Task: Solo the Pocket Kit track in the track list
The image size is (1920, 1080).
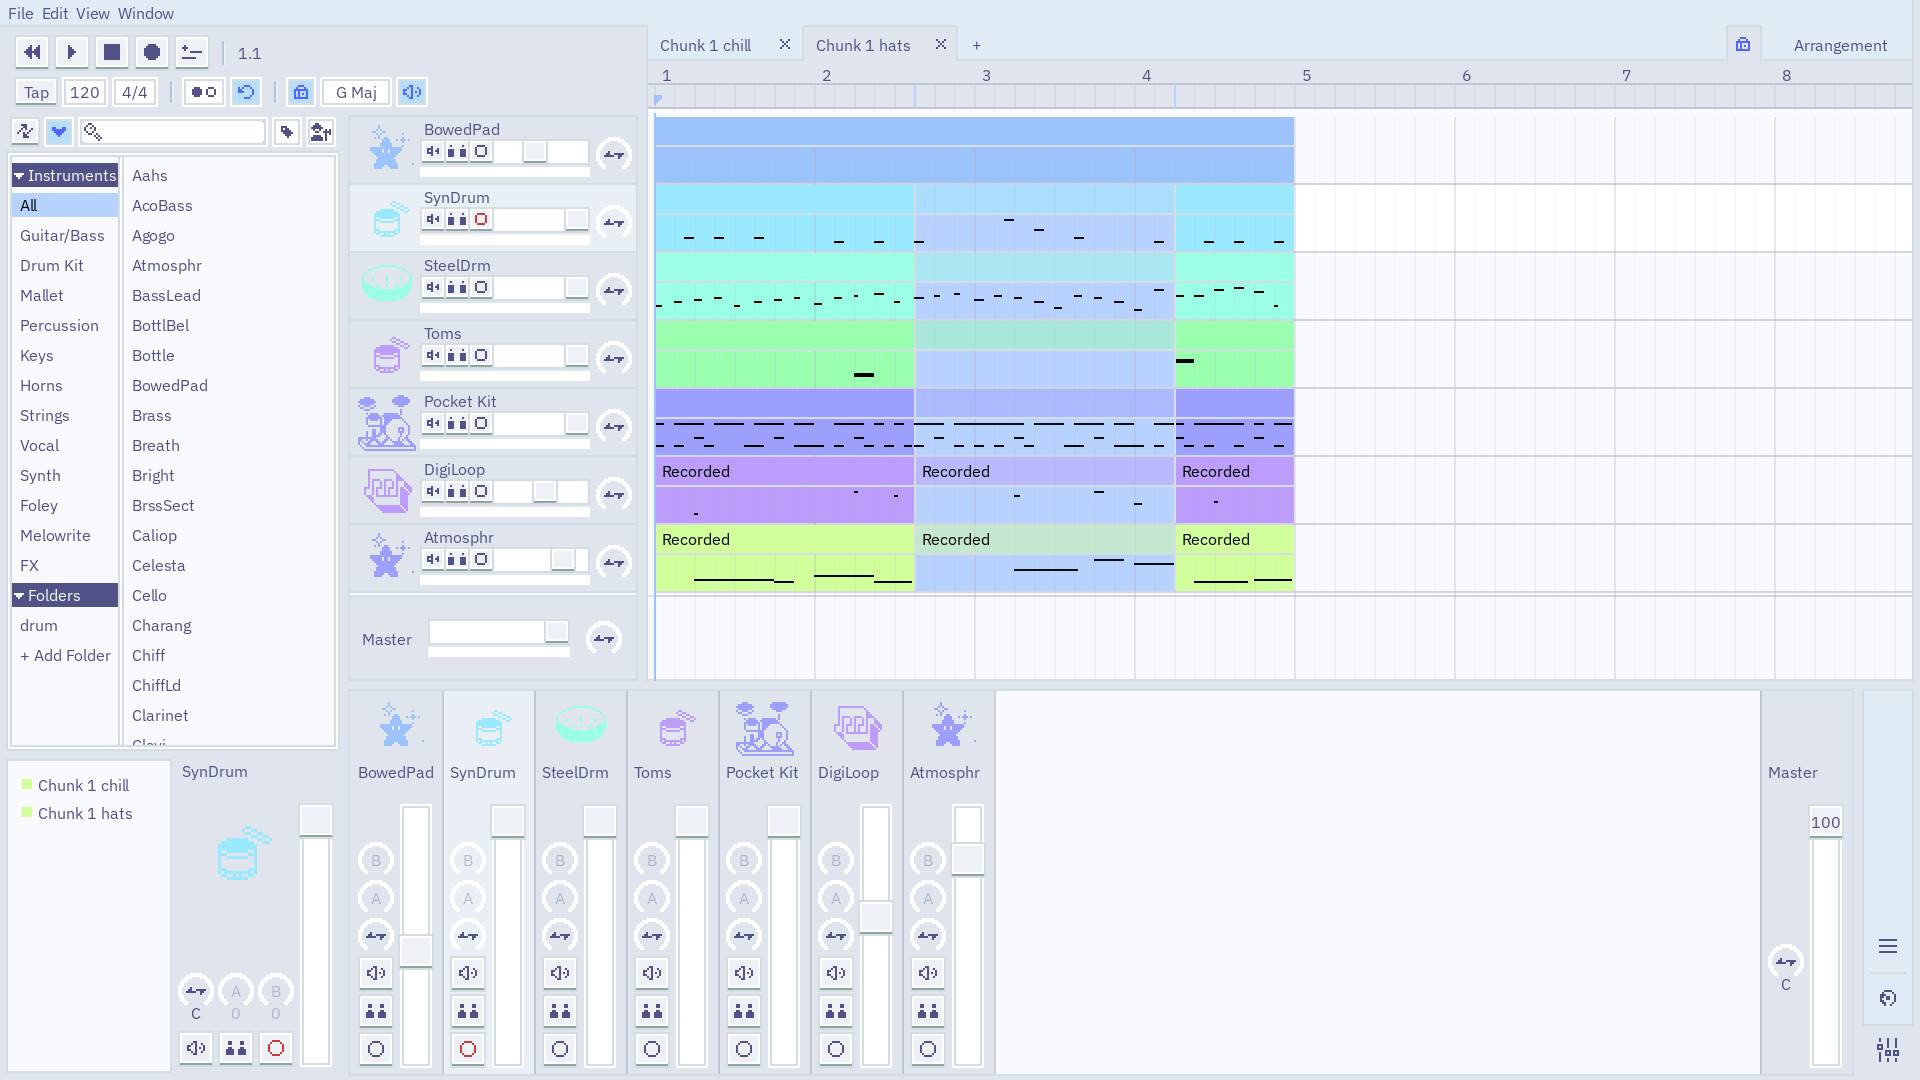Action: pos(457,423)
